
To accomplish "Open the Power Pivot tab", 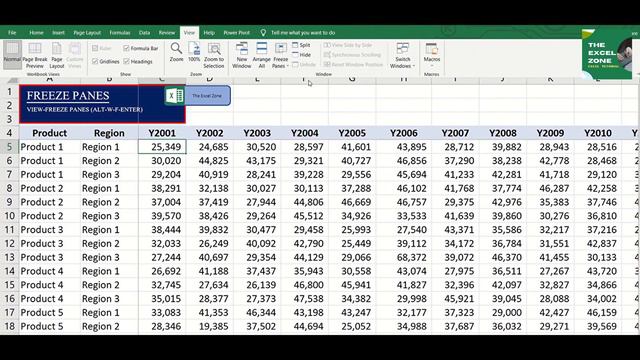I will (x=236, y=33).
